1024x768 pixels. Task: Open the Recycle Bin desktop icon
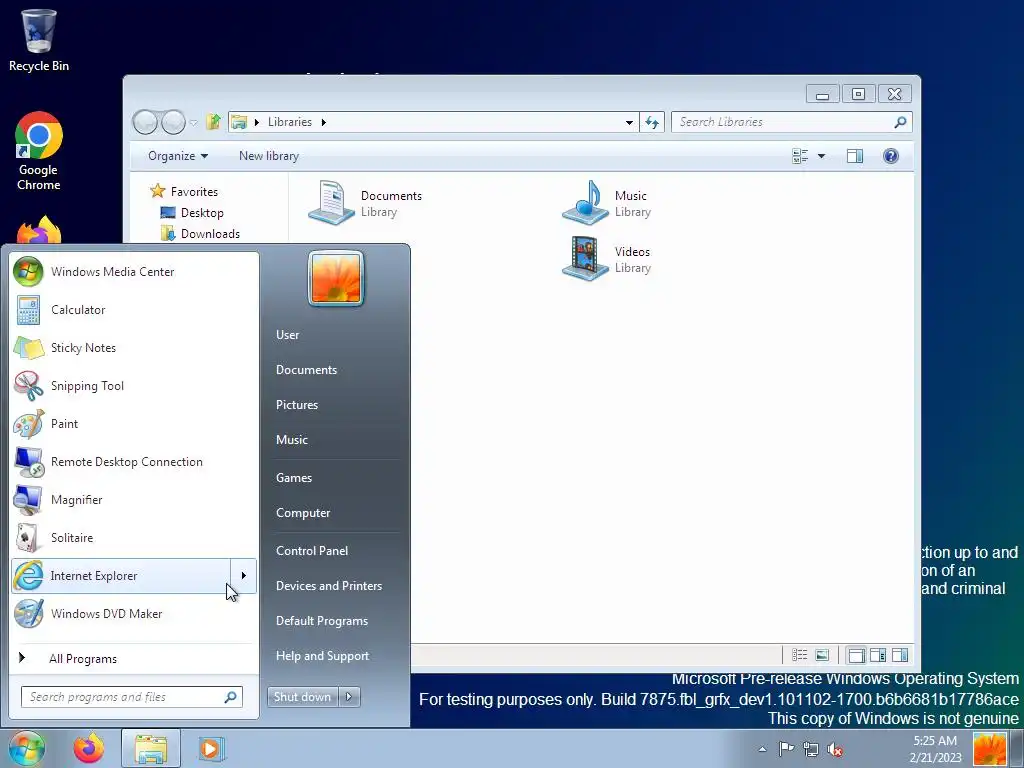coord(39,40)
